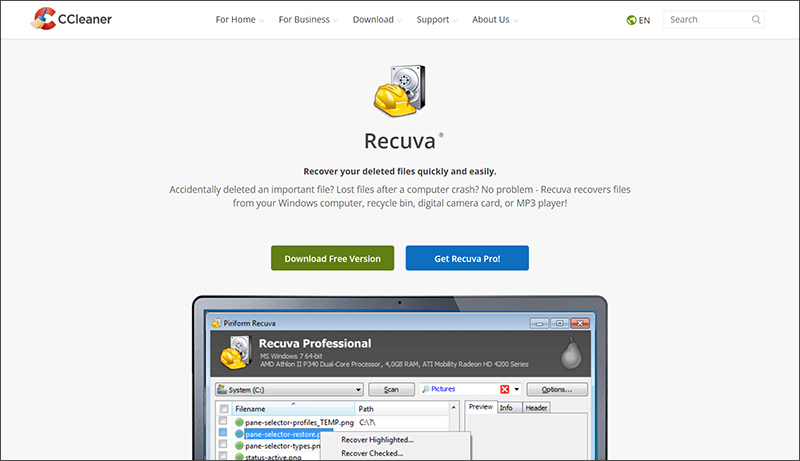Open the Support menu
The height and width of the screenshot is (461, 800).
pyautogui.click(x=437, y=19)
